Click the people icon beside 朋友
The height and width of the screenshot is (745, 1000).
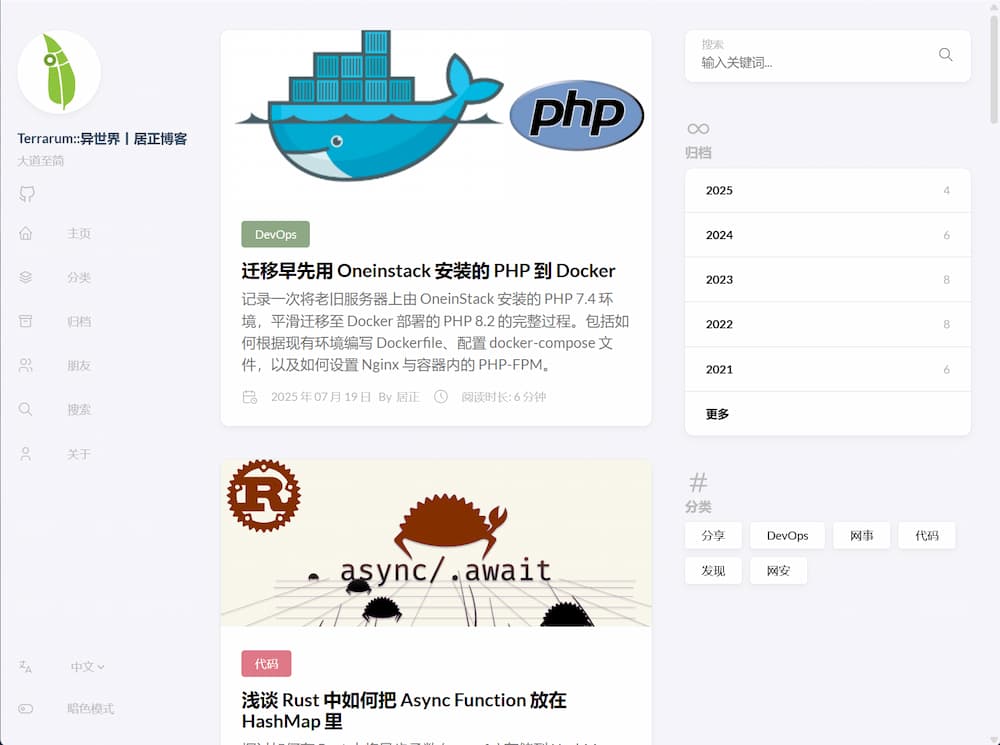coord(26,365)
